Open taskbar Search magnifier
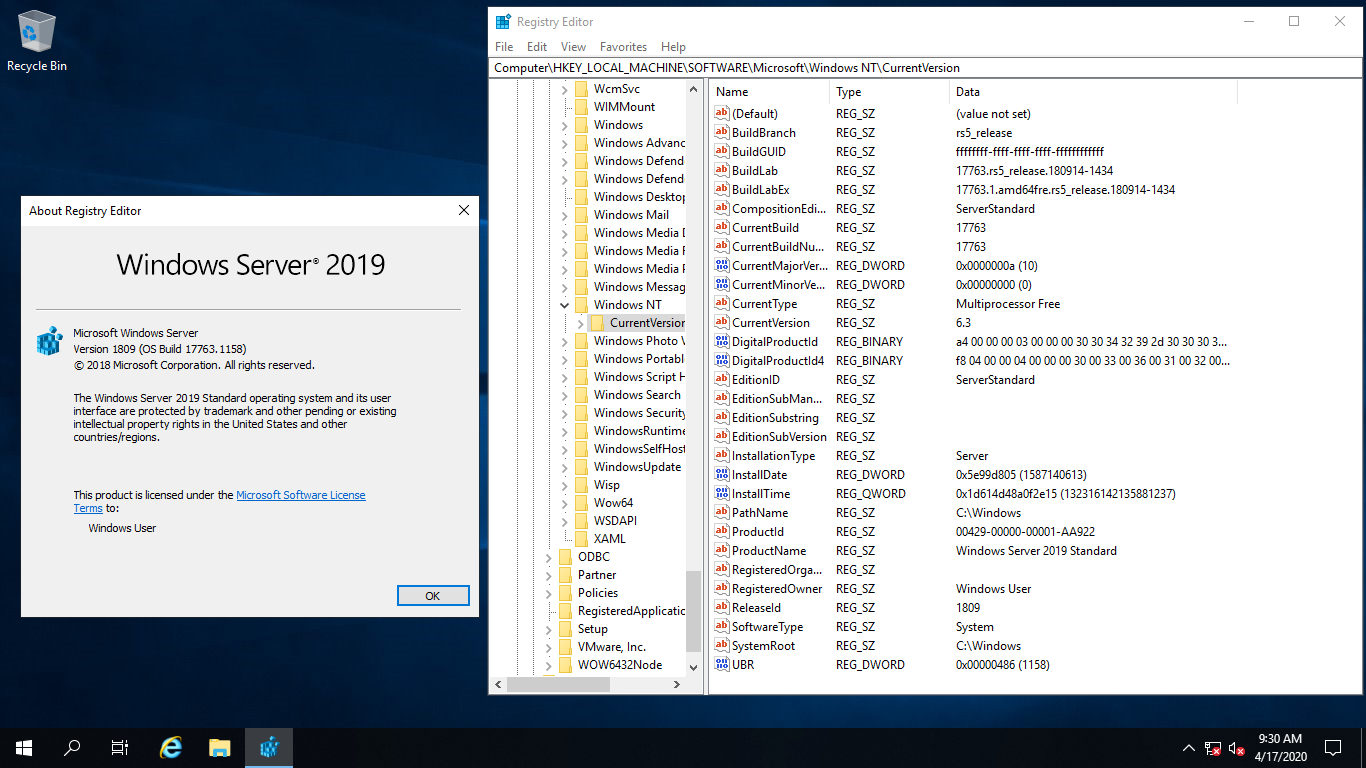1366x768 pixels. coord(72,747)
